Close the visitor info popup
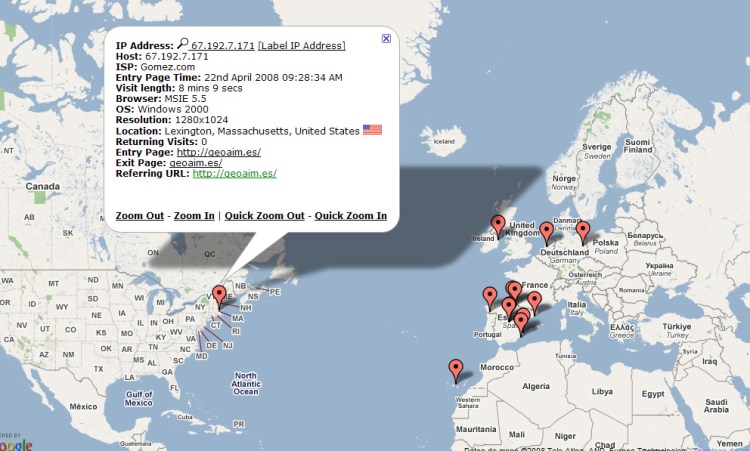The height and width of the screenshot is (451, 750). [x=386, y=38]
